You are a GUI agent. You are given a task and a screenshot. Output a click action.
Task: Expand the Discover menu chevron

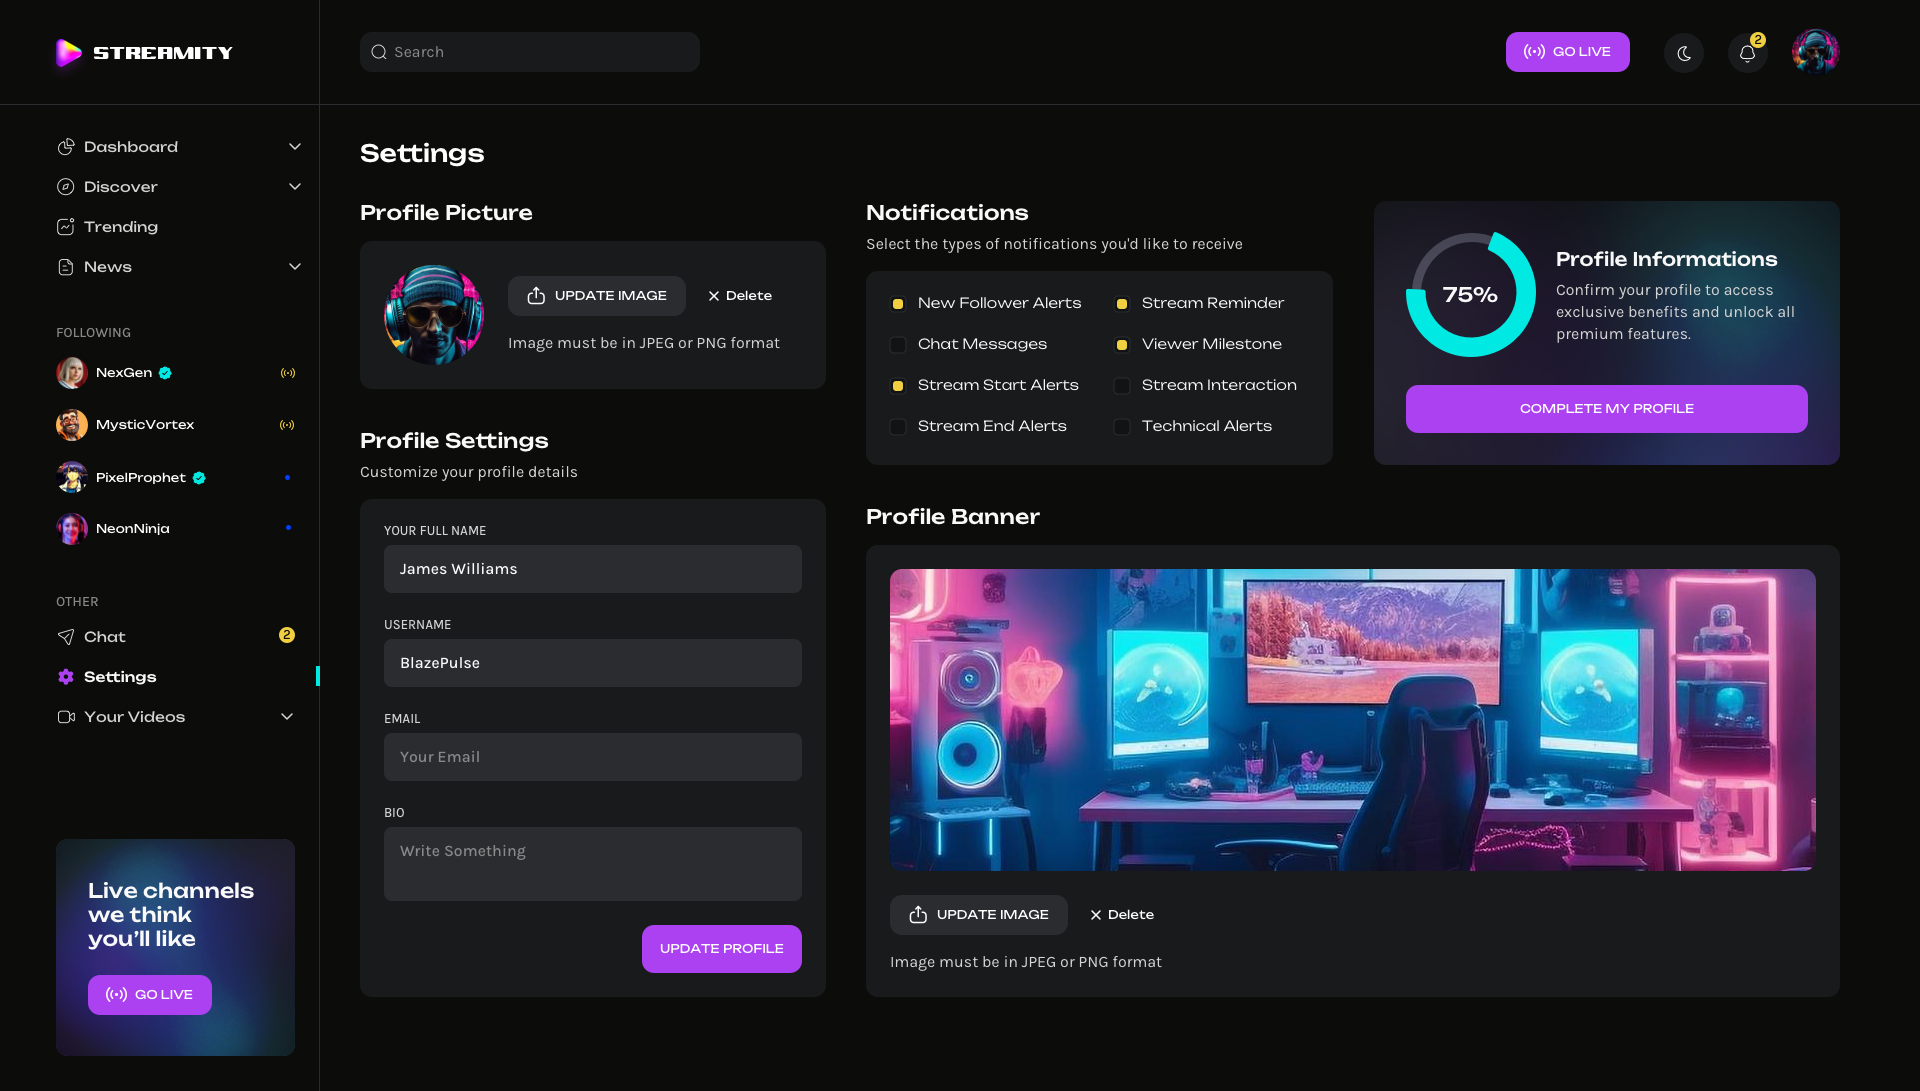pyautogui.click(x=295, y=186)
